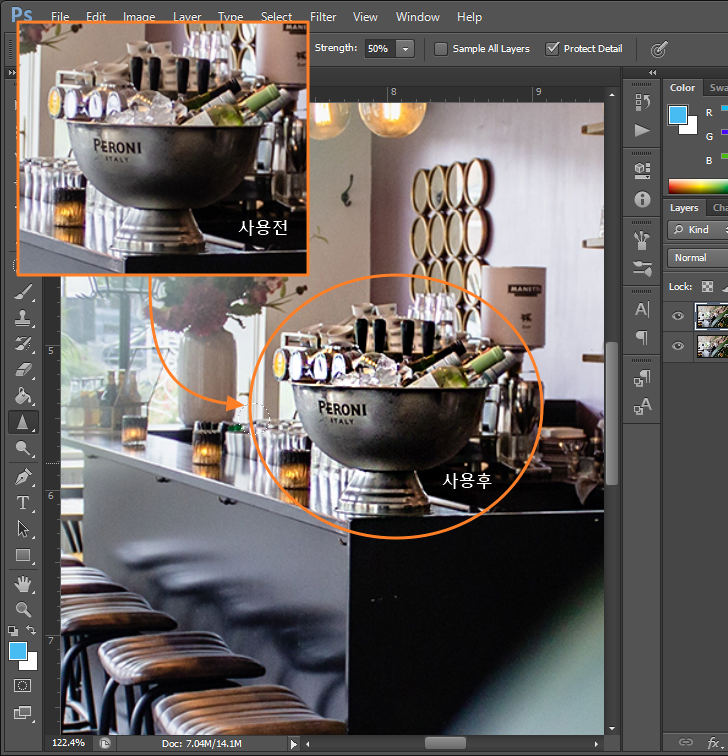Open the Filter menu
Screen dimensions: 728x756
(323, 17)
